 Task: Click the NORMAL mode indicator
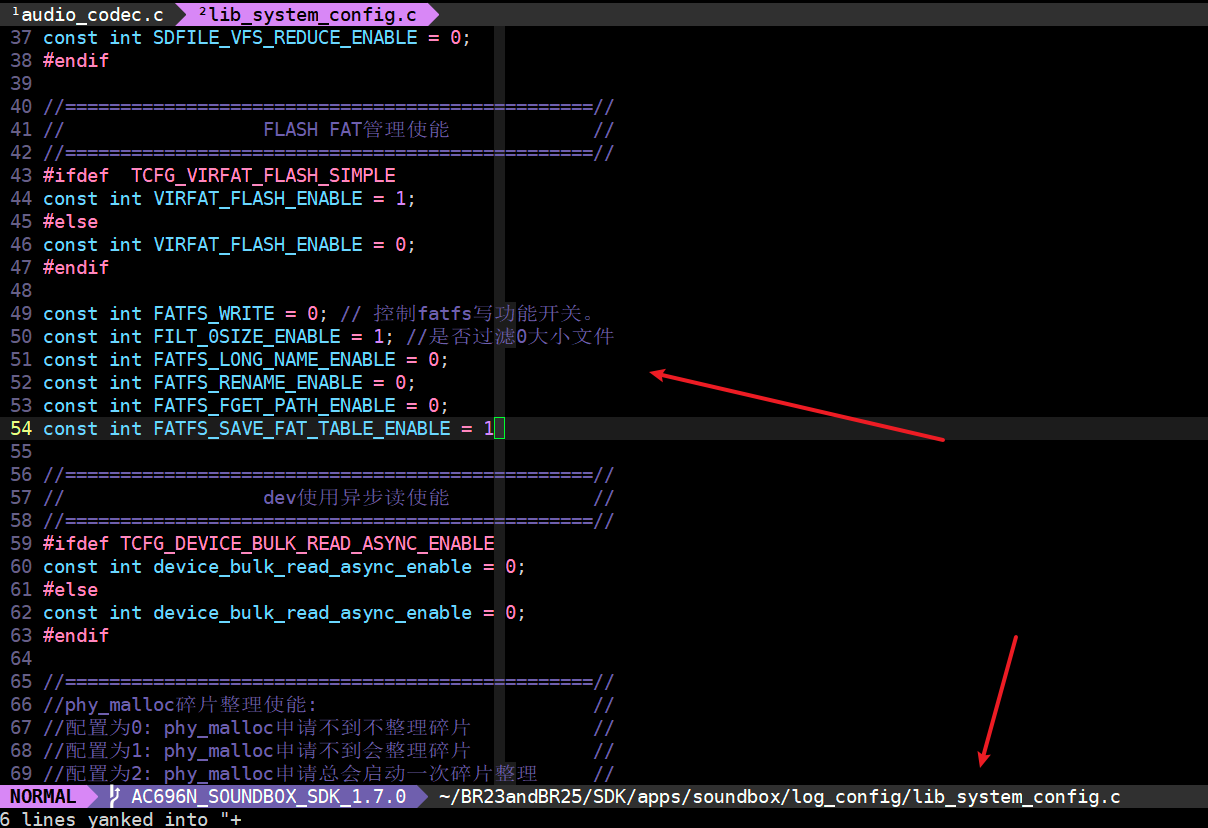tap(43, 797)
